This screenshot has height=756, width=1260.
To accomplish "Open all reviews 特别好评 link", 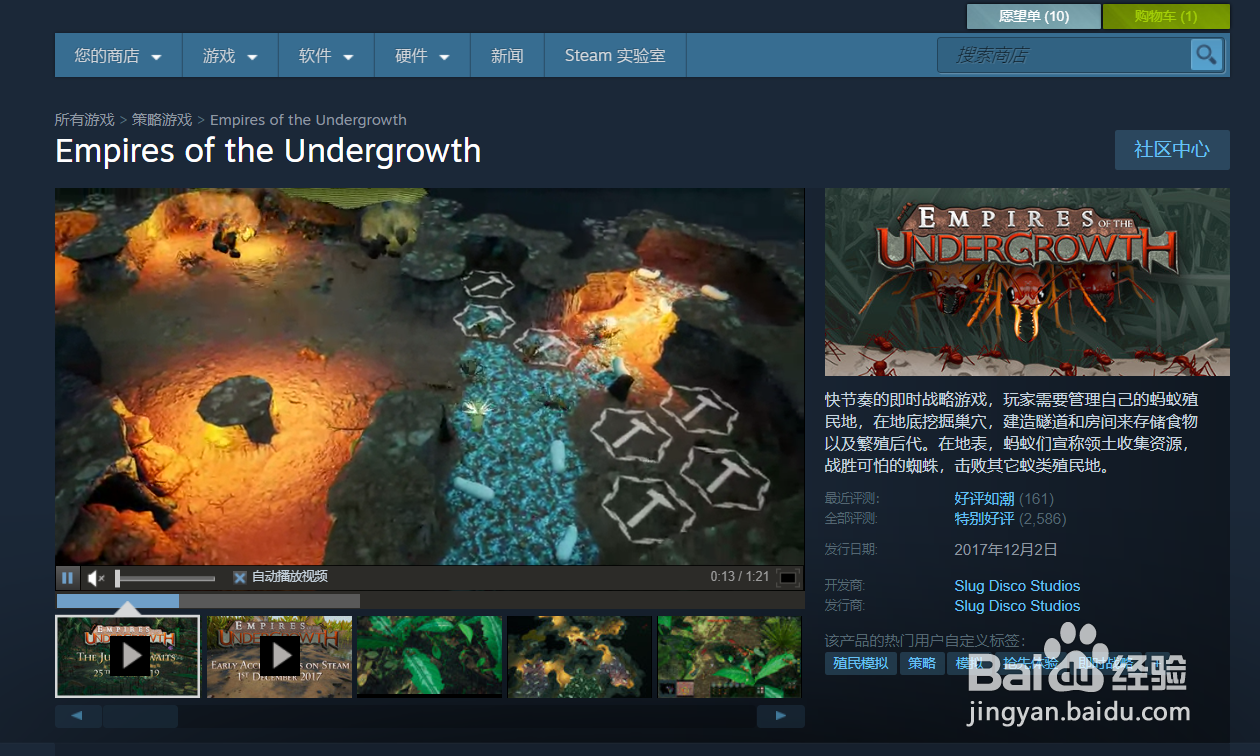I will [984, 519].
